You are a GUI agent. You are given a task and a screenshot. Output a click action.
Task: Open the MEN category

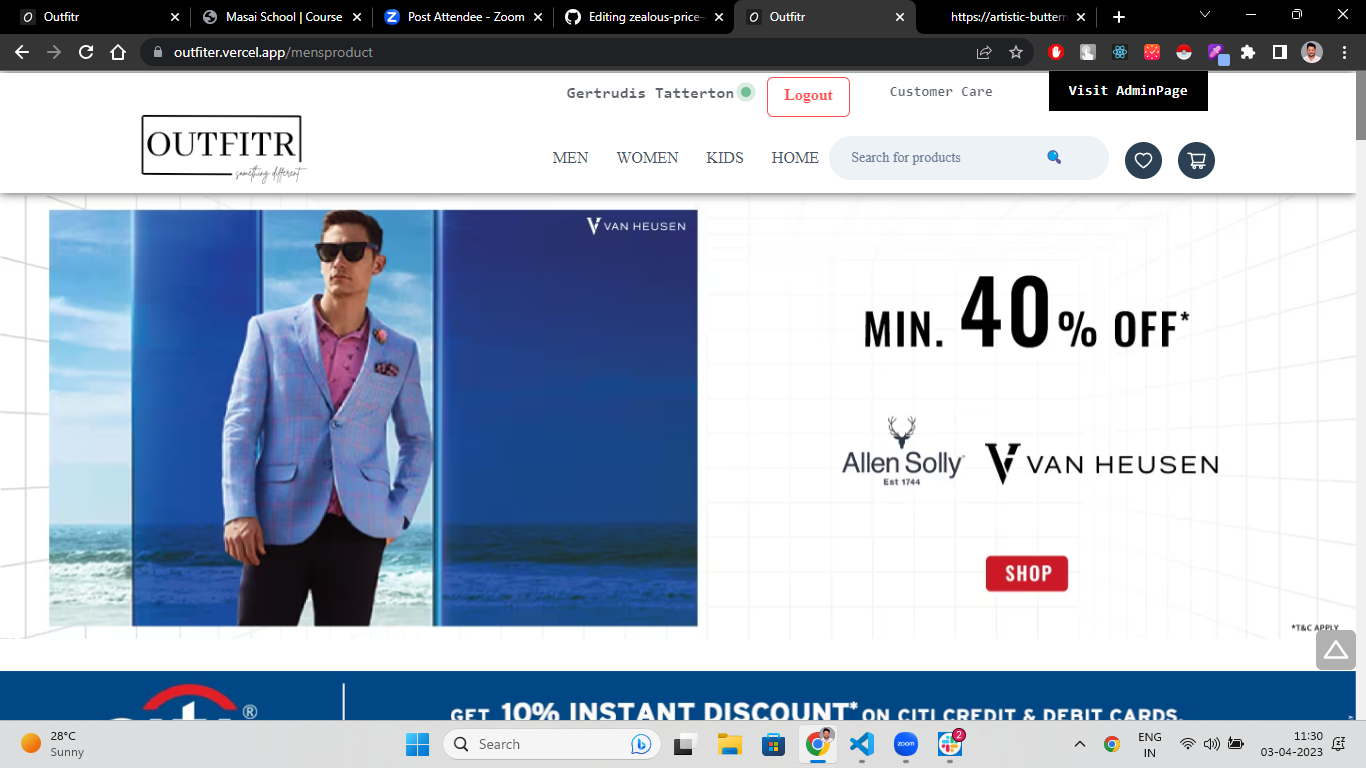point(570,157)
